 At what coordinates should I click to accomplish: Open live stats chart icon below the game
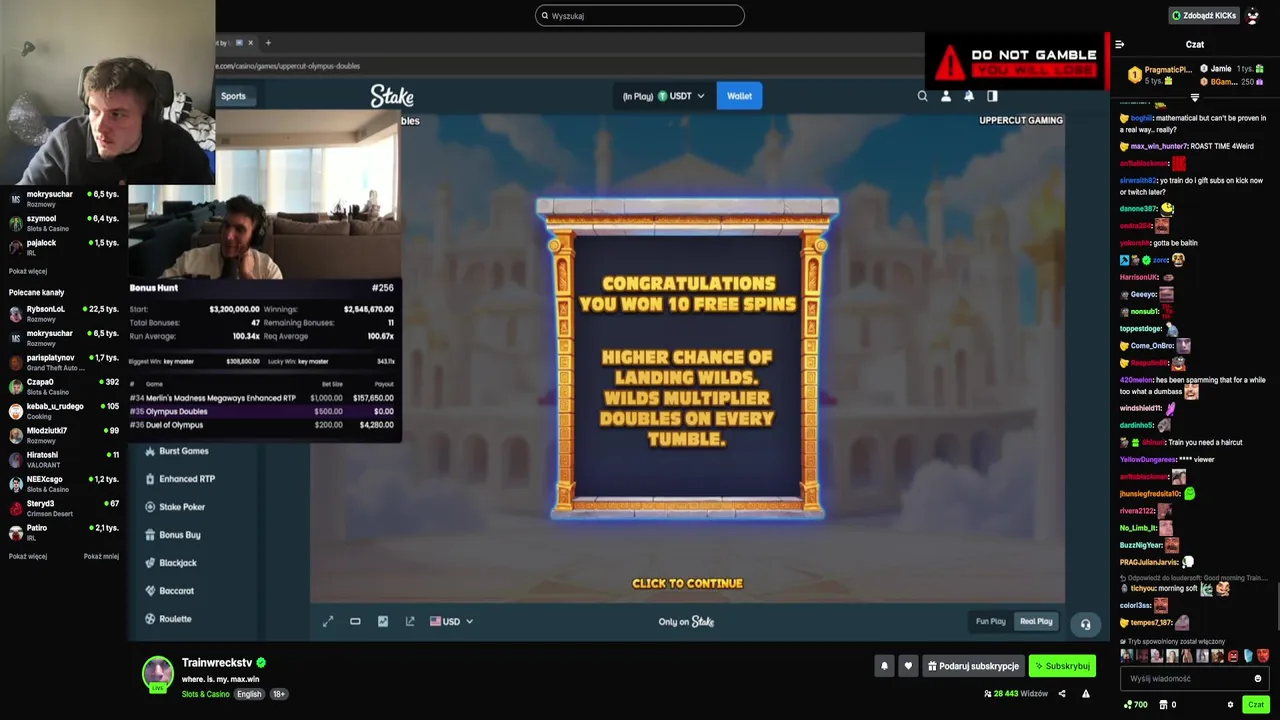(382, 621)
